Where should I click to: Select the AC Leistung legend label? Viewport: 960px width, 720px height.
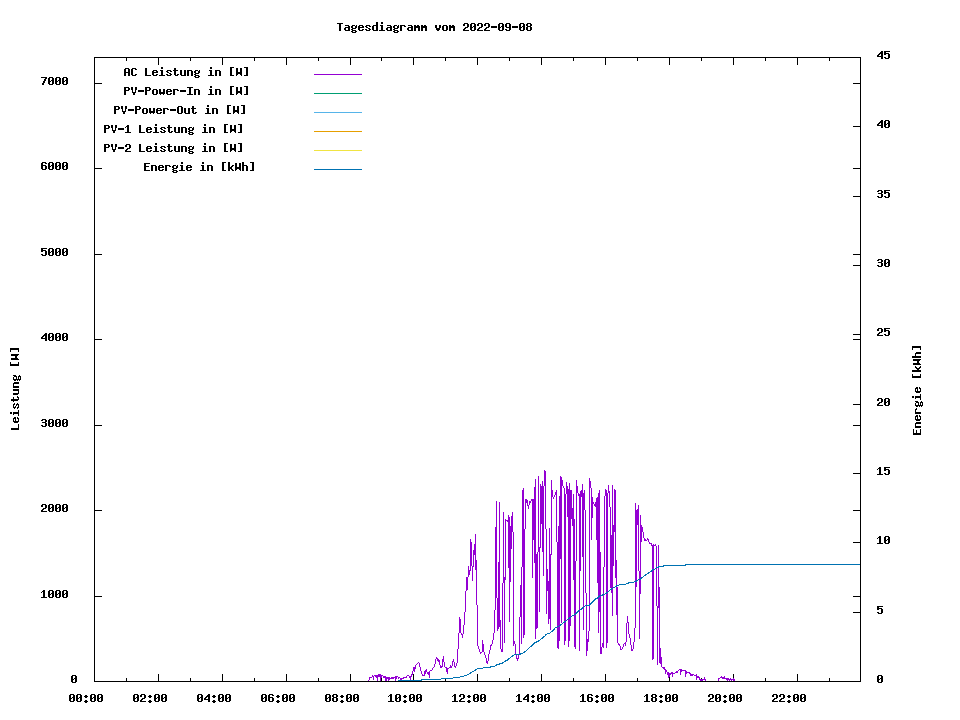click(x=186, y=72)
